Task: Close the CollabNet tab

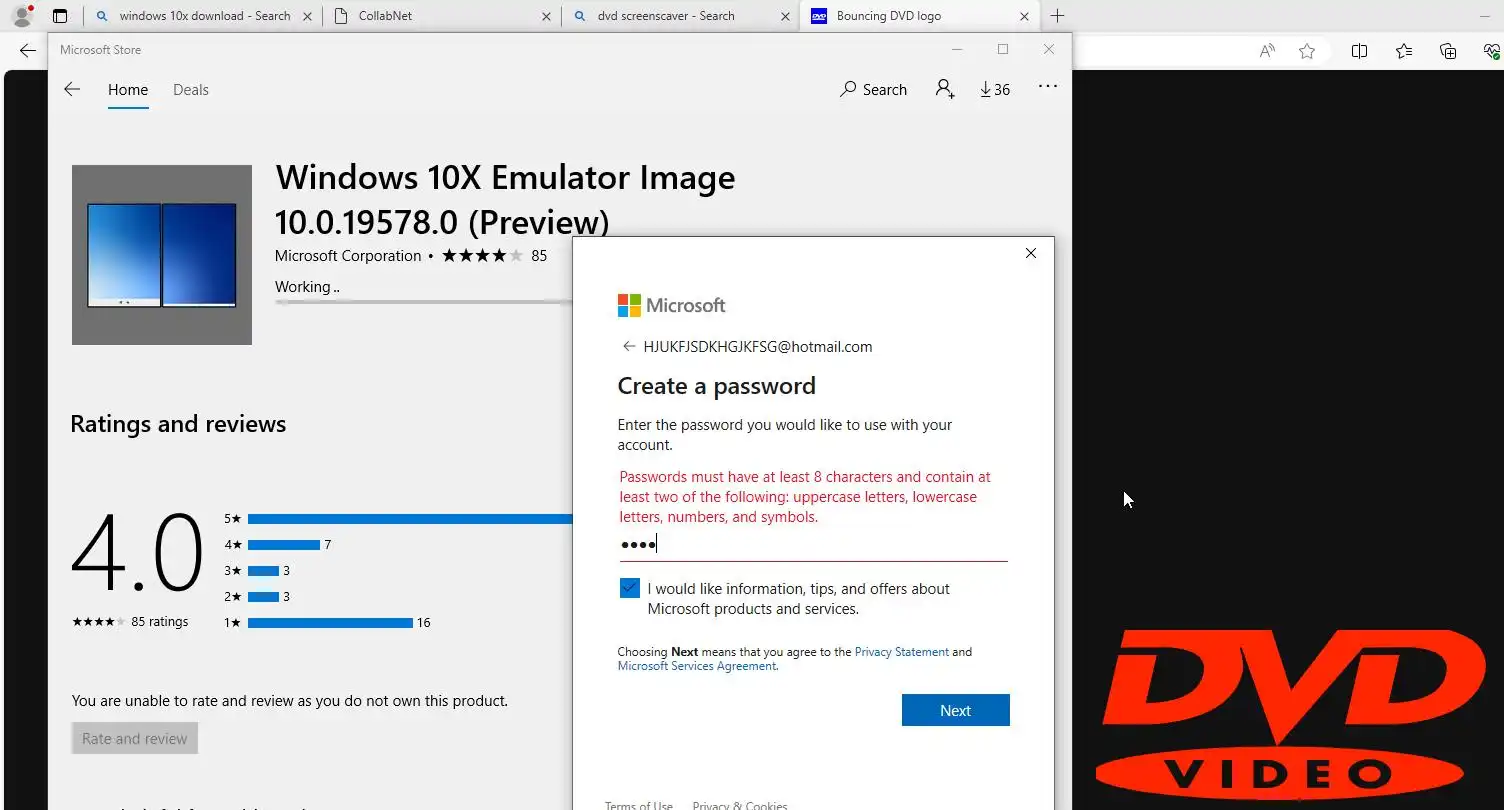Action: pyautogui.click(x=546, y=16)
